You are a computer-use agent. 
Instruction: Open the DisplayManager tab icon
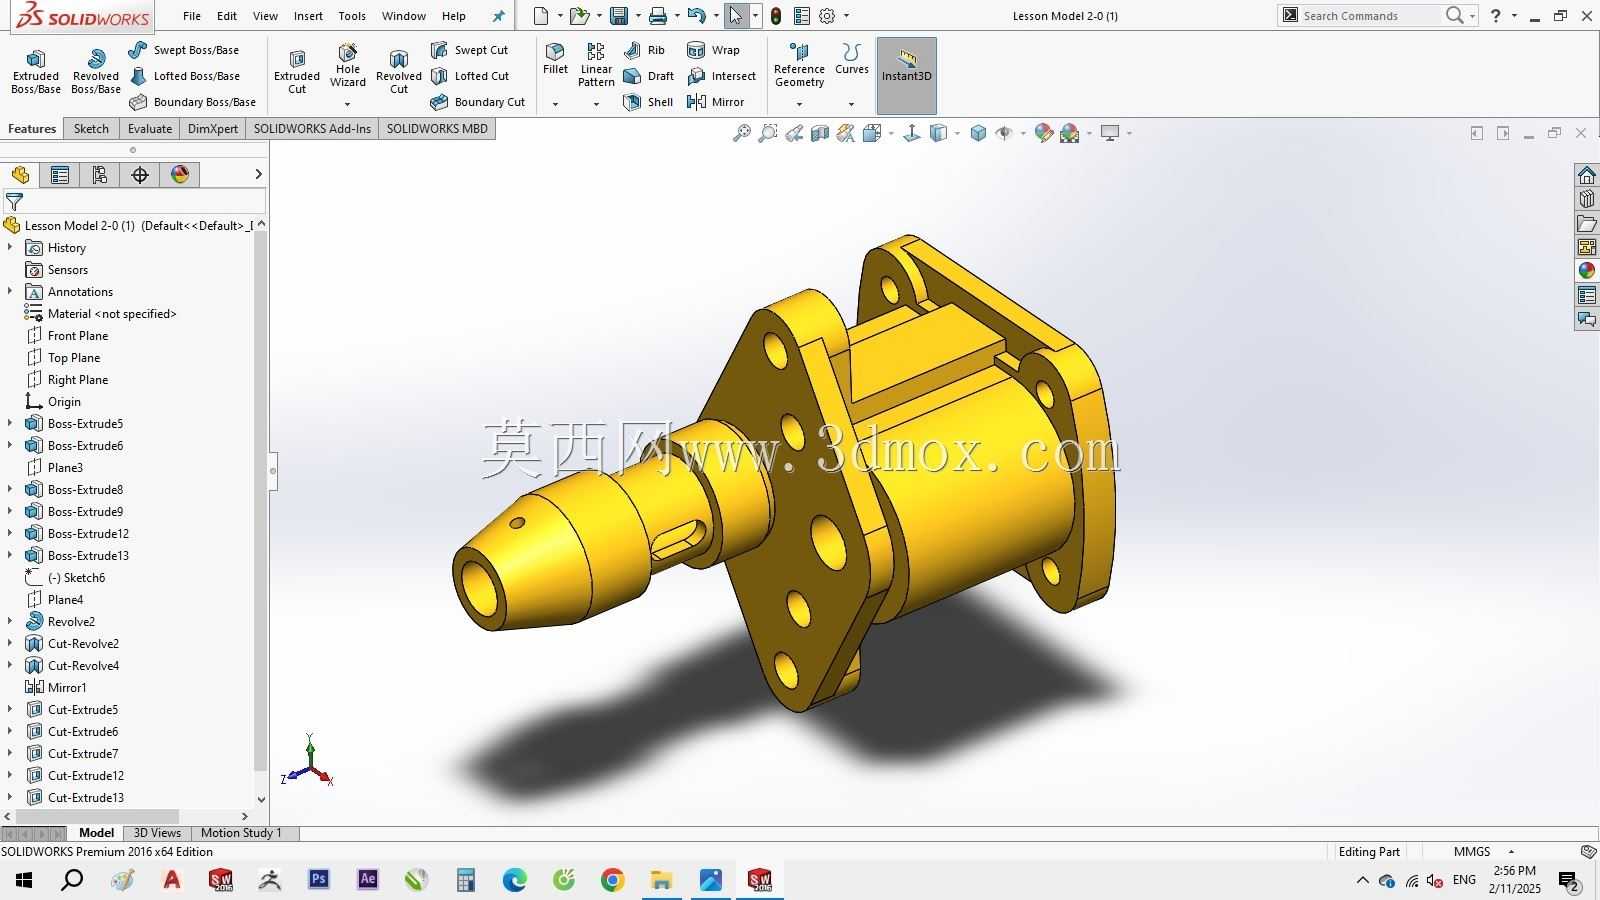[x=180, y=175]
